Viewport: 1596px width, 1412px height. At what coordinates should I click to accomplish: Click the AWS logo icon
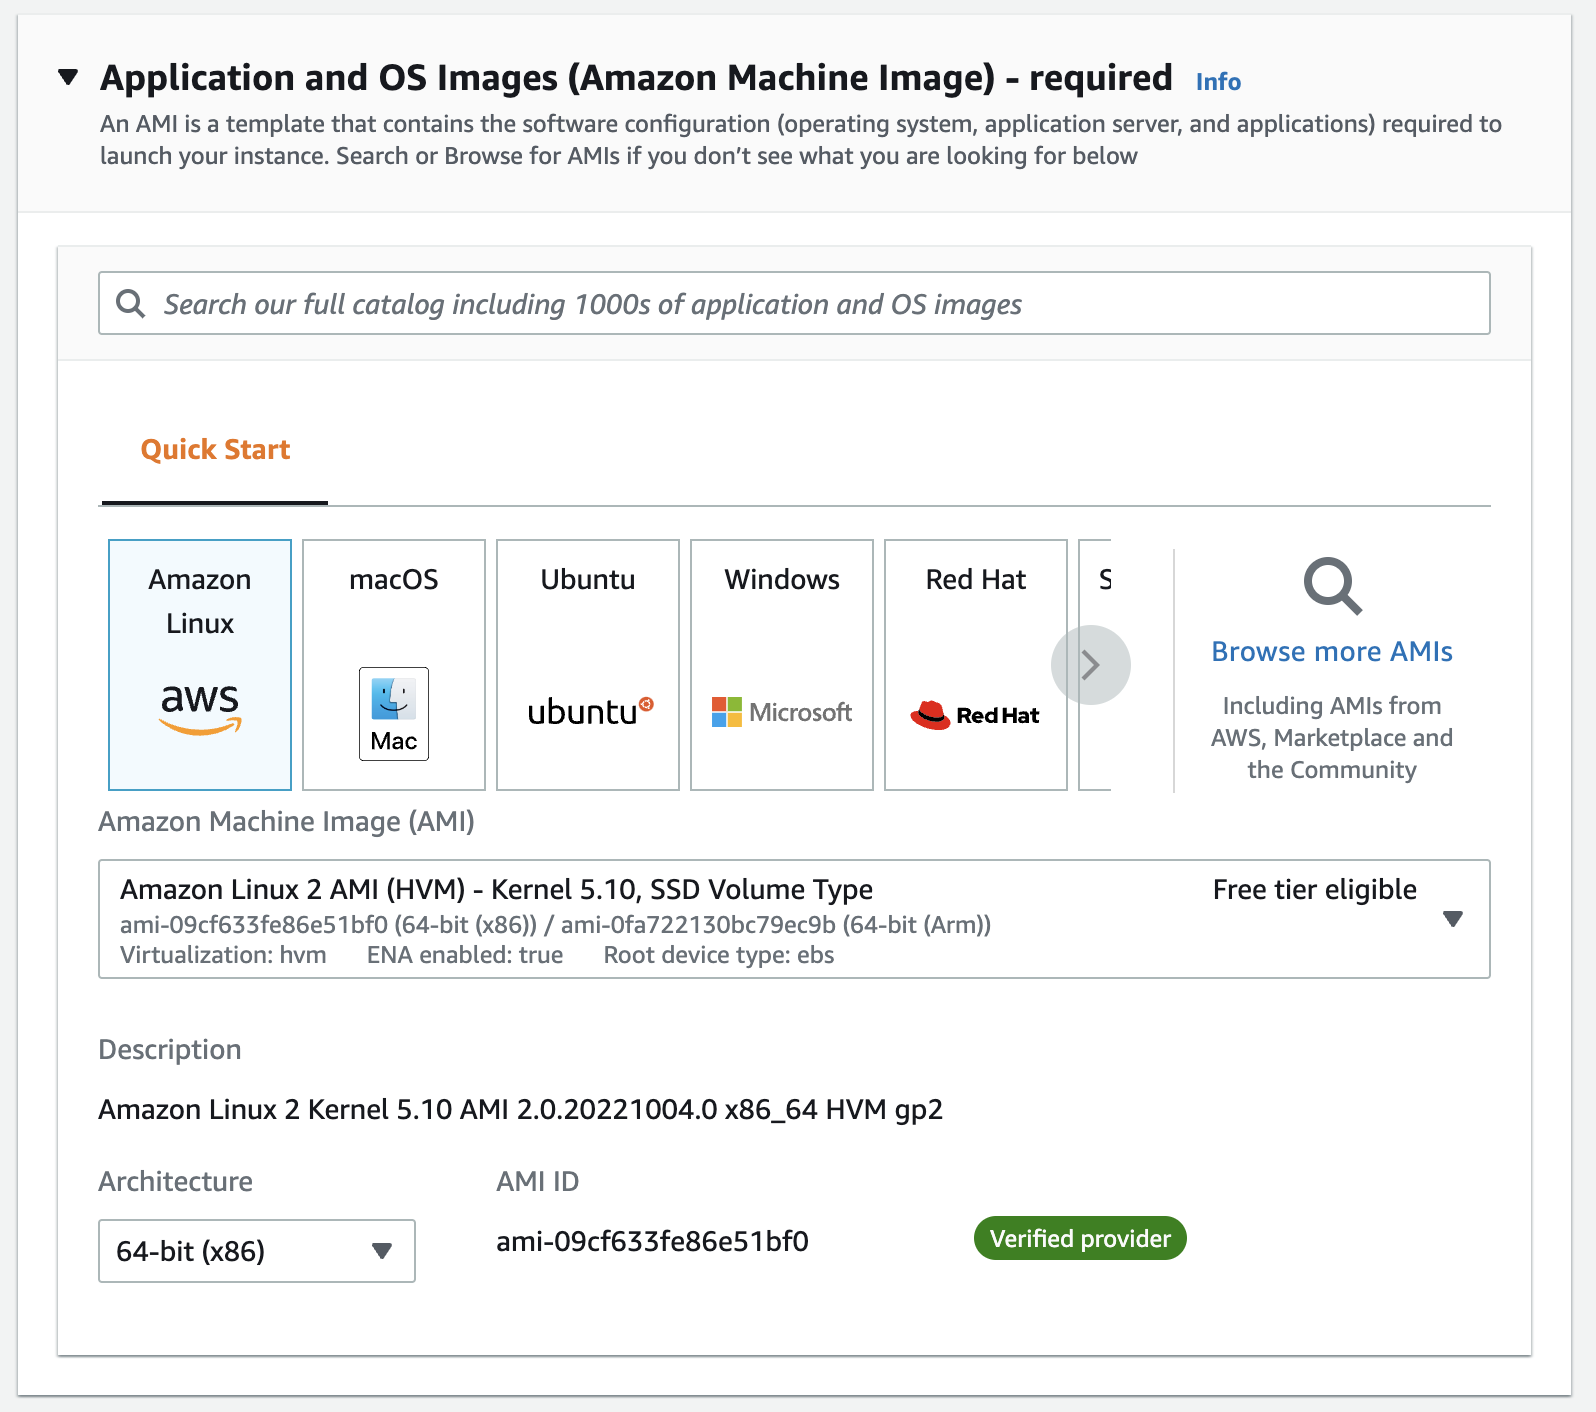200,709
